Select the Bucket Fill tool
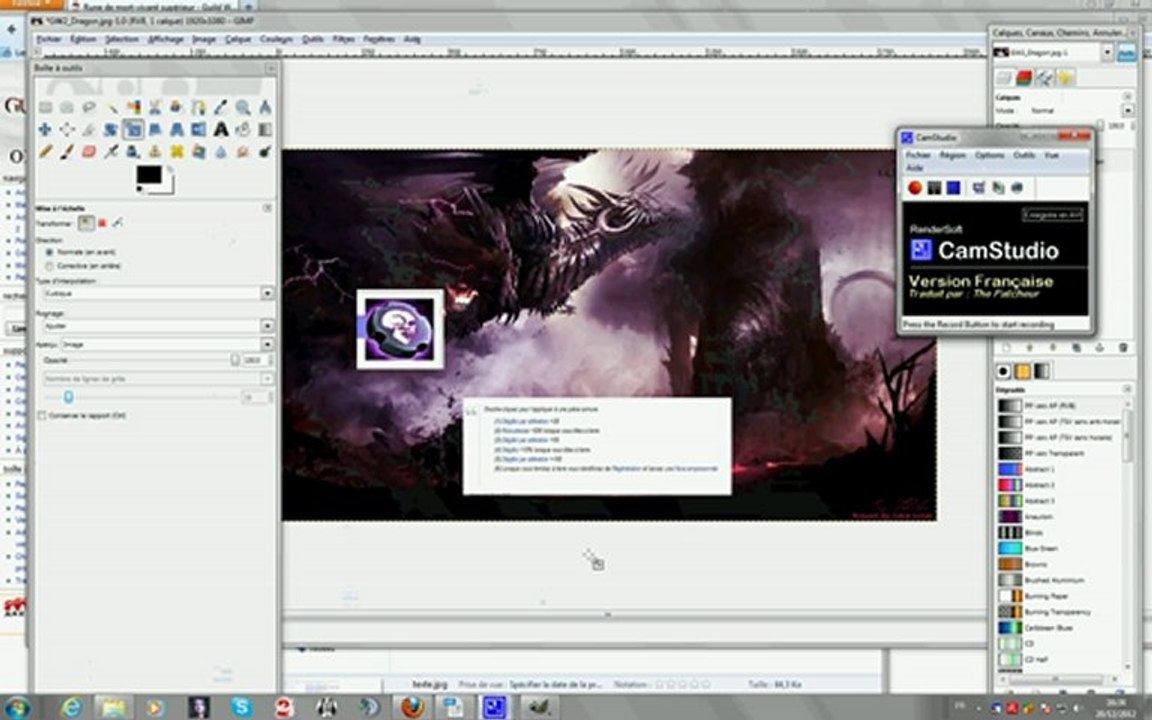1152x720 pixels. [x=242, y=129]
